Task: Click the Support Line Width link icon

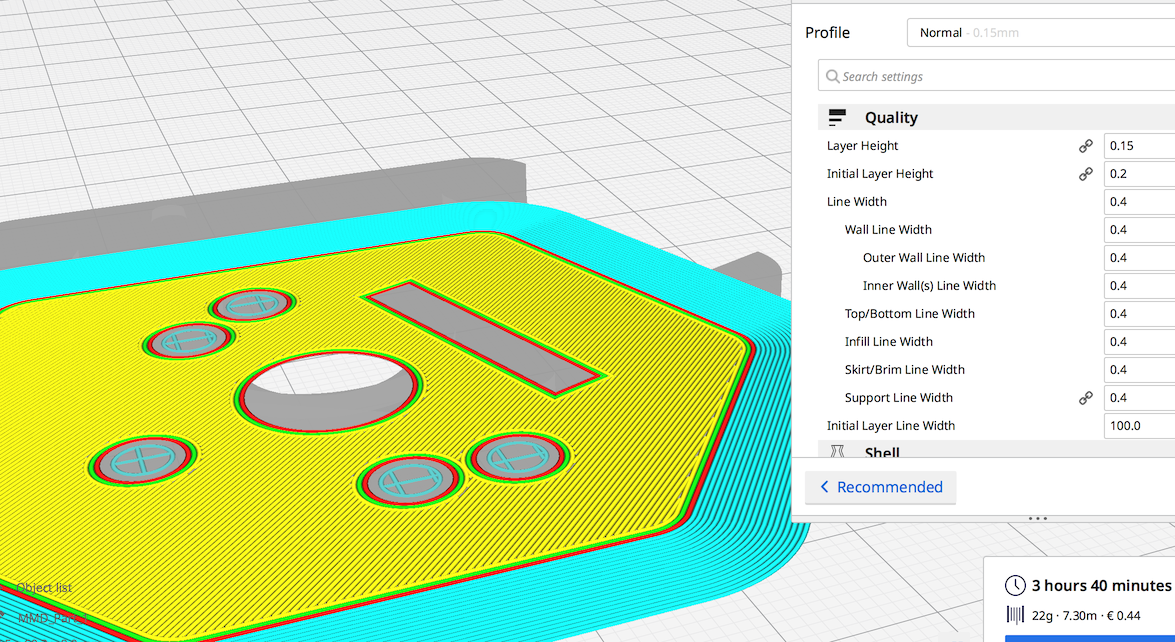Action: coord(1085,398)
